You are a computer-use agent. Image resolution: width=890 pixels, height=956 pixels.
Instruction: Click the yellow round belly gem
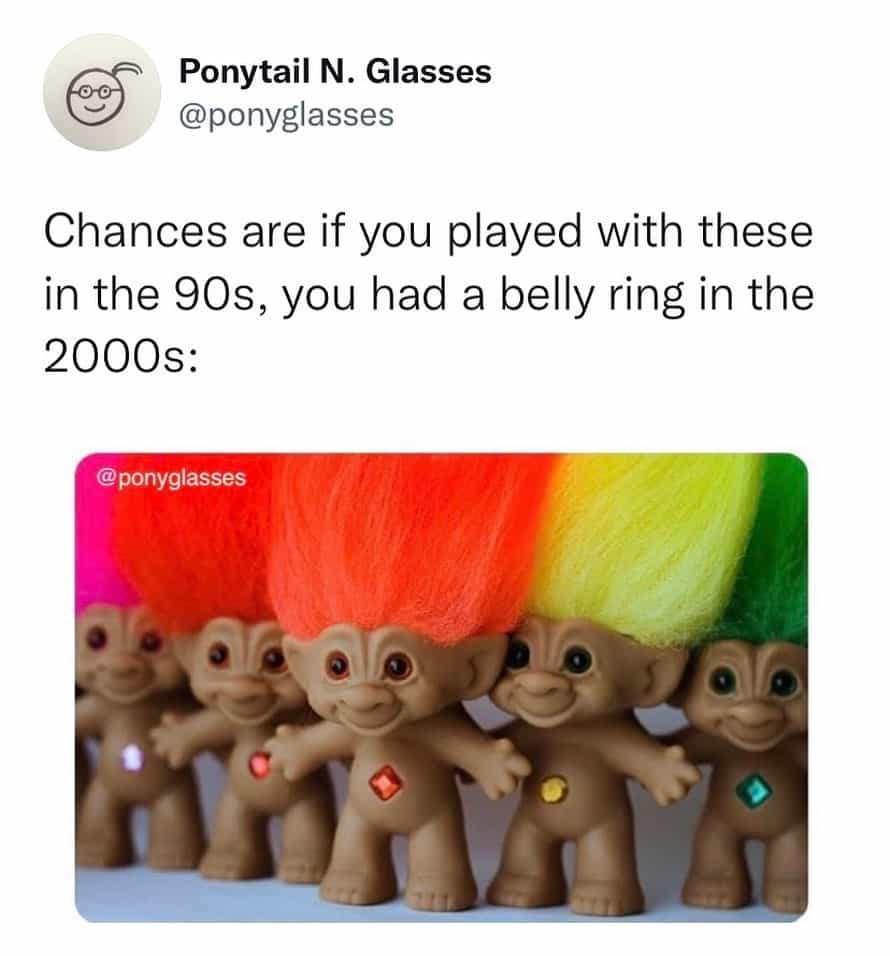pos(554,790)
